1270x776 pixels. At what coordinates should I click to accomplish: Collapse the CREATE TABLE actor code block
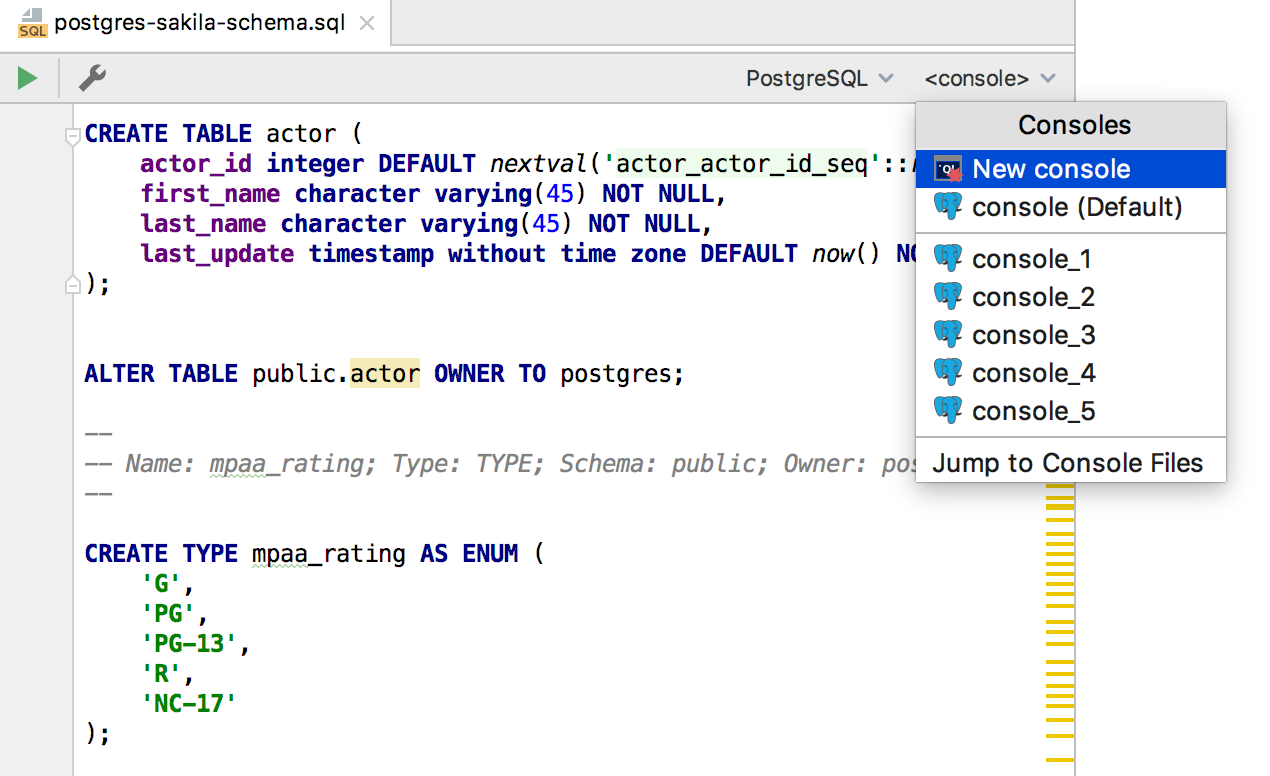[x=72, y=135]
